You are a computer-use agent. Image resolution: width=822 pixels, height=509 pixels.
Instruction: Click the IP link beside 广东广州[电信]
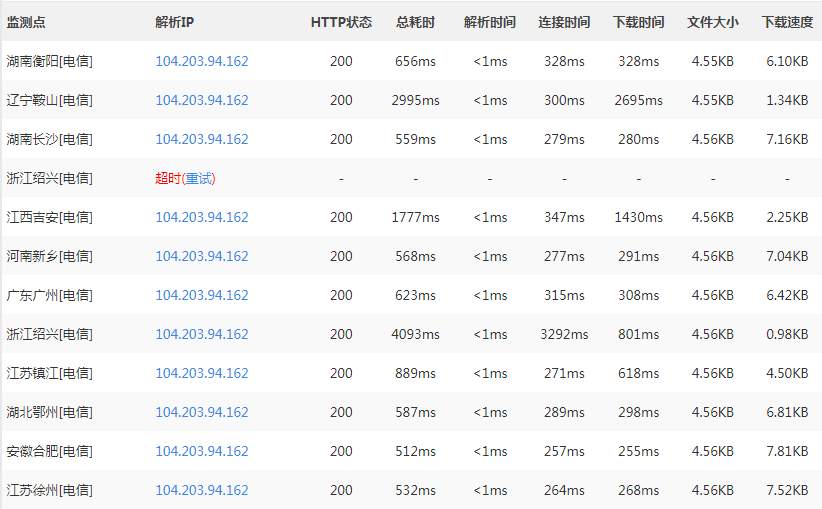(x=202, y=296)
